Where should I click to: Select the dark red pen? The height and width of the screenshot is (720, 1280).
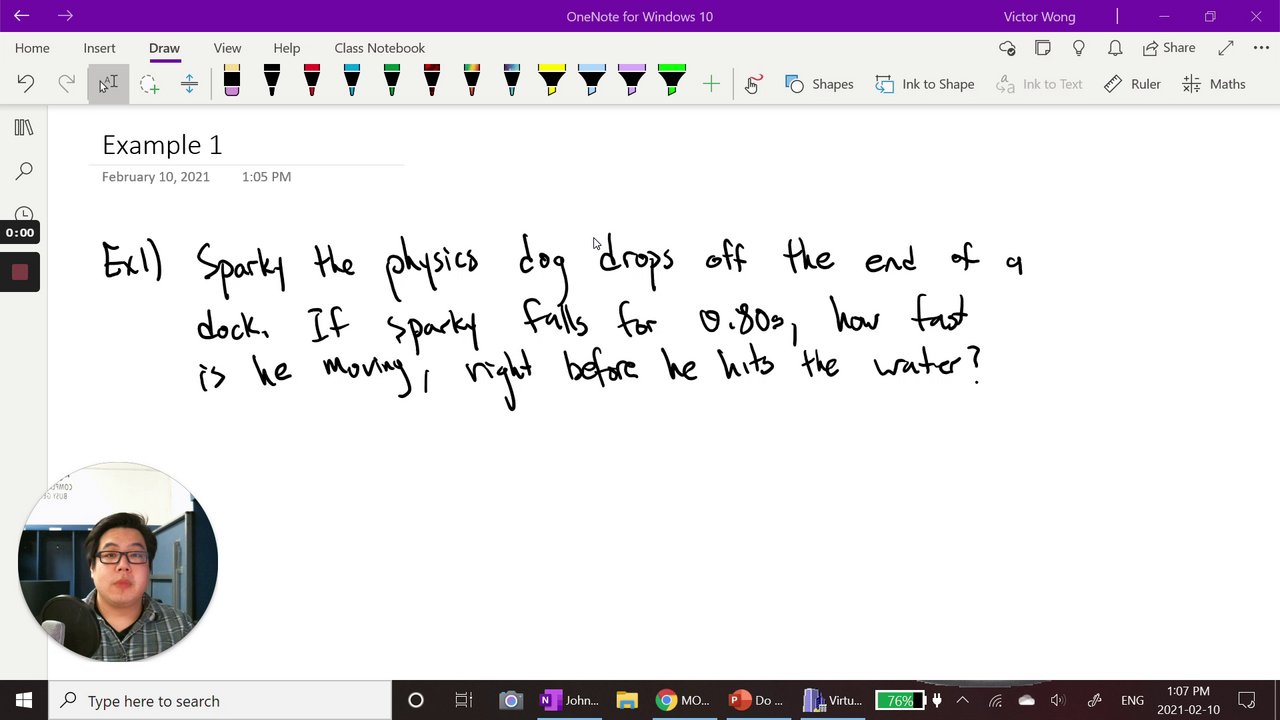432,81
